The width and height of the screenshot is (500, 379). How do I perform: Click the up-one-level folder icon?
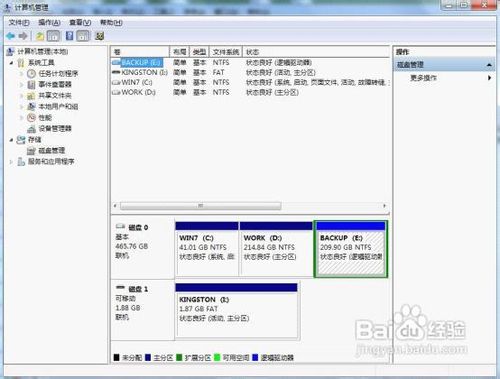[40, 36]
